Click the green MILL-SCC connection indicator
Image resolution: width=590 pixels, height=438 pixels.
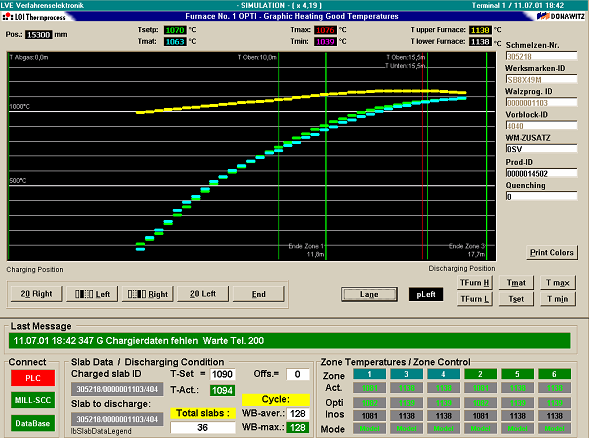[33, 400]
